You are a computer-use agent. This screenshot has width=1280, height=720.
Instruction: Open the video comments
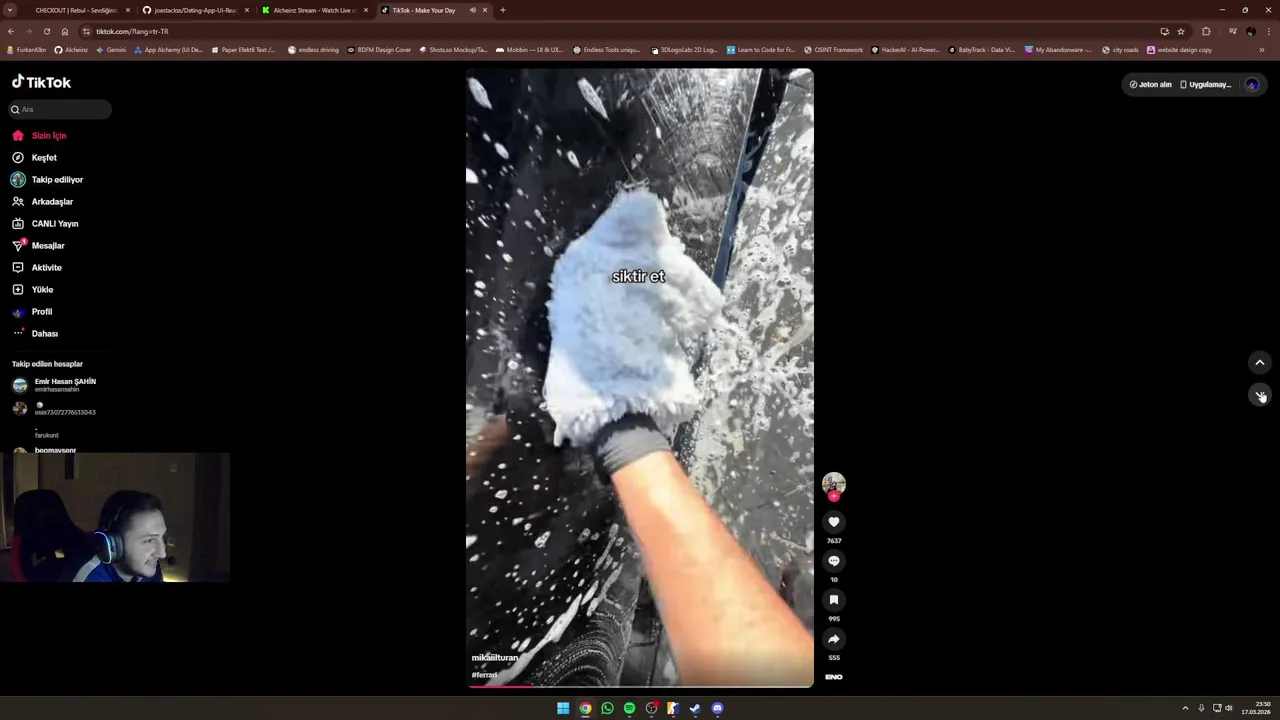click(x=834, y=561)
